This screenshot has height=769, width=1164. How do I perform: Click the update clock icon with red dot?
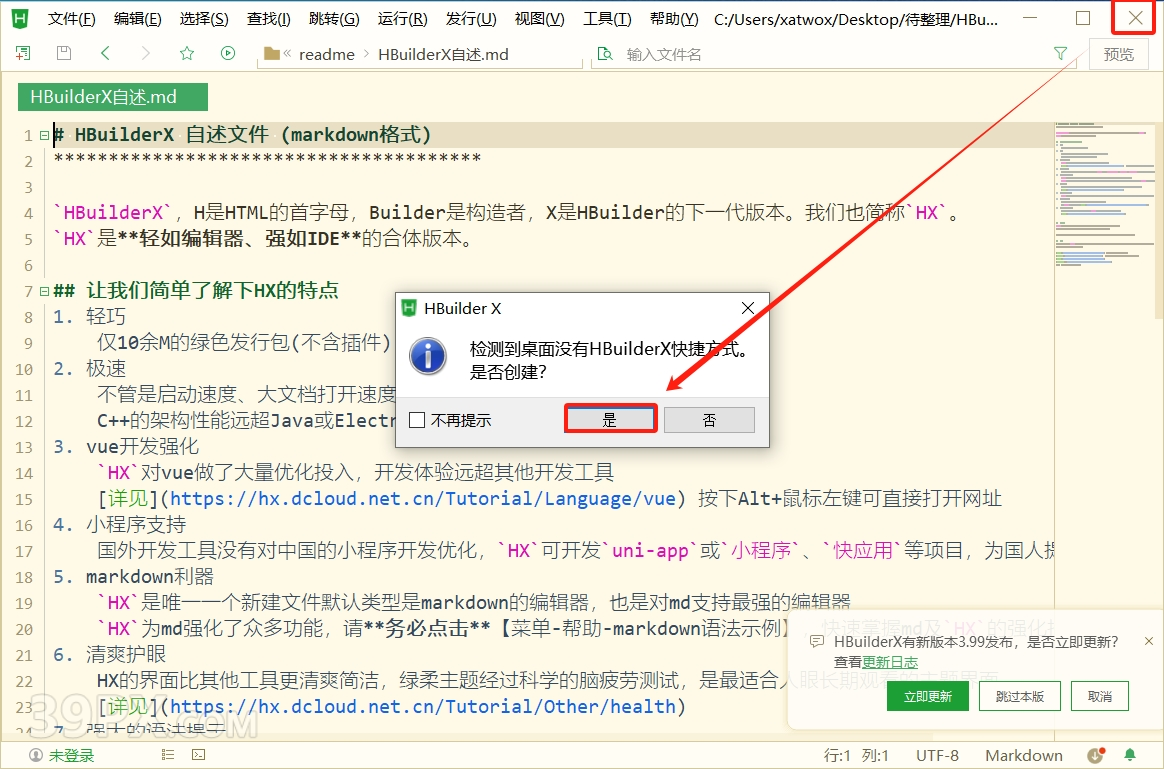point(1096,755)
